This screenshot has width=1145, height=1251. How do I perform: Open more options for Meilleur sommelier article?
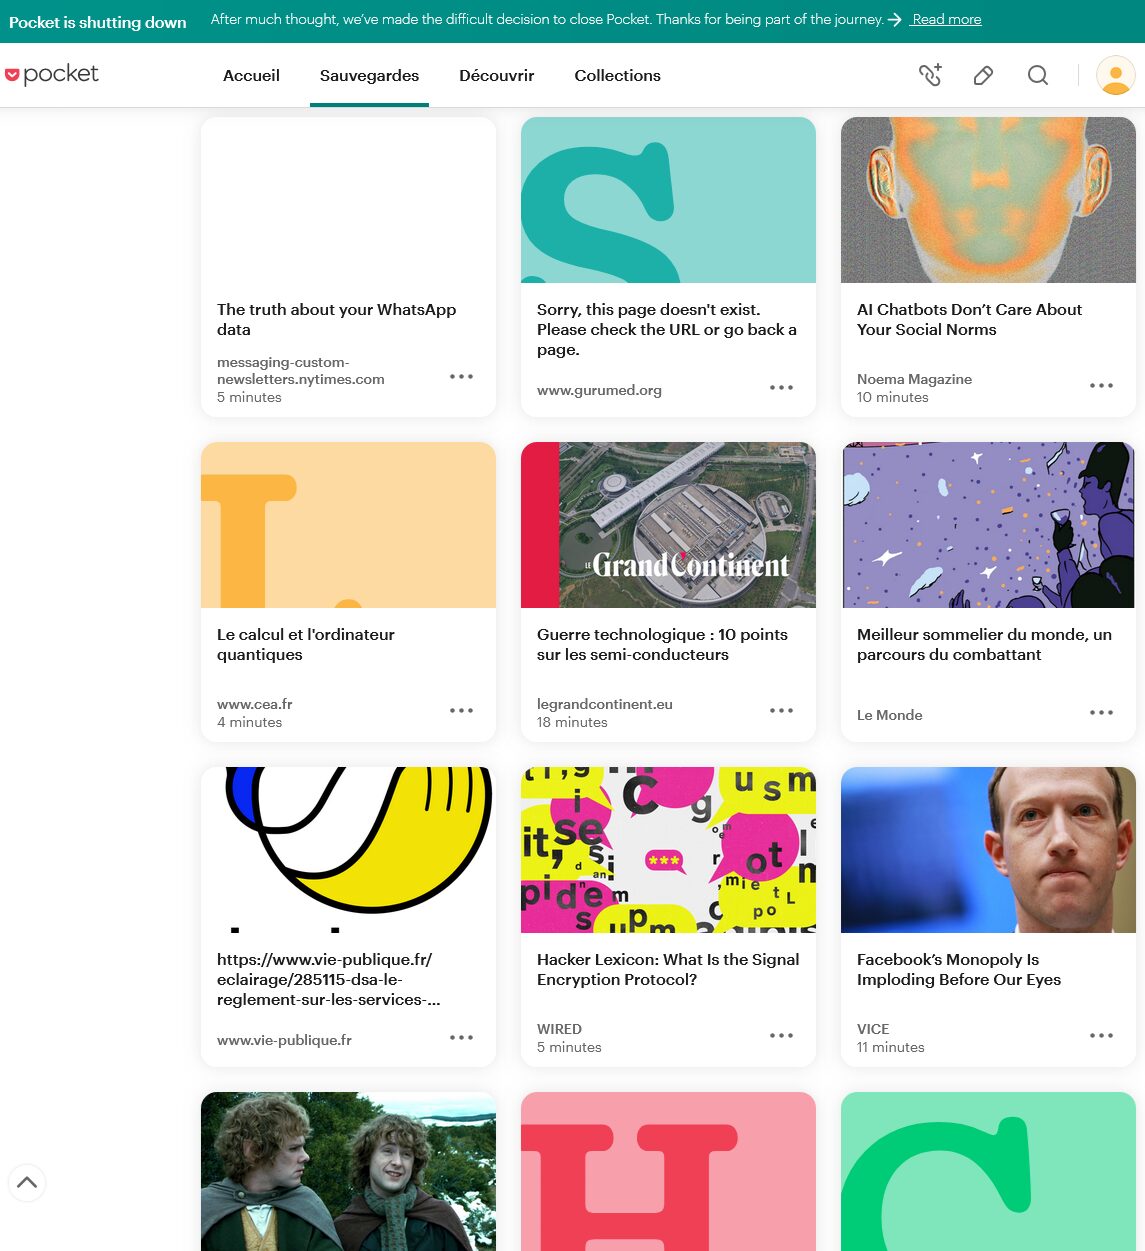[1101, 713]
